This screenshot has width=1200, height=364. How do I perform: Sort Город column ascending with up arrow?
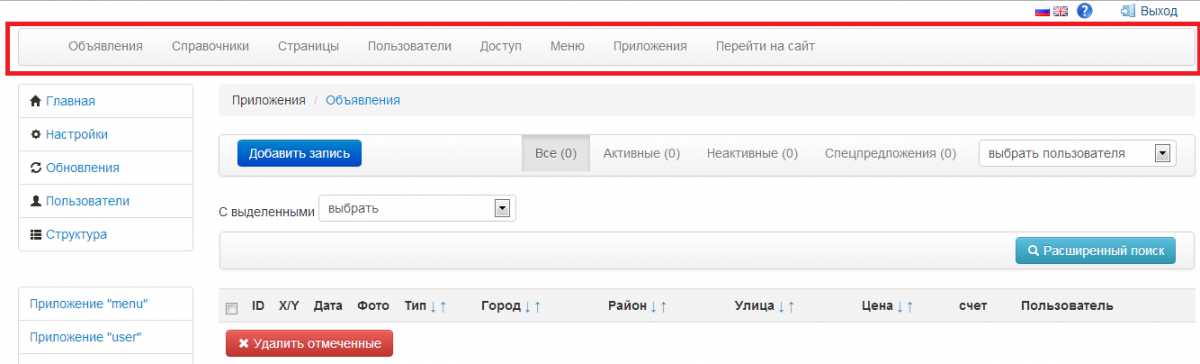(x=537, y=306)
